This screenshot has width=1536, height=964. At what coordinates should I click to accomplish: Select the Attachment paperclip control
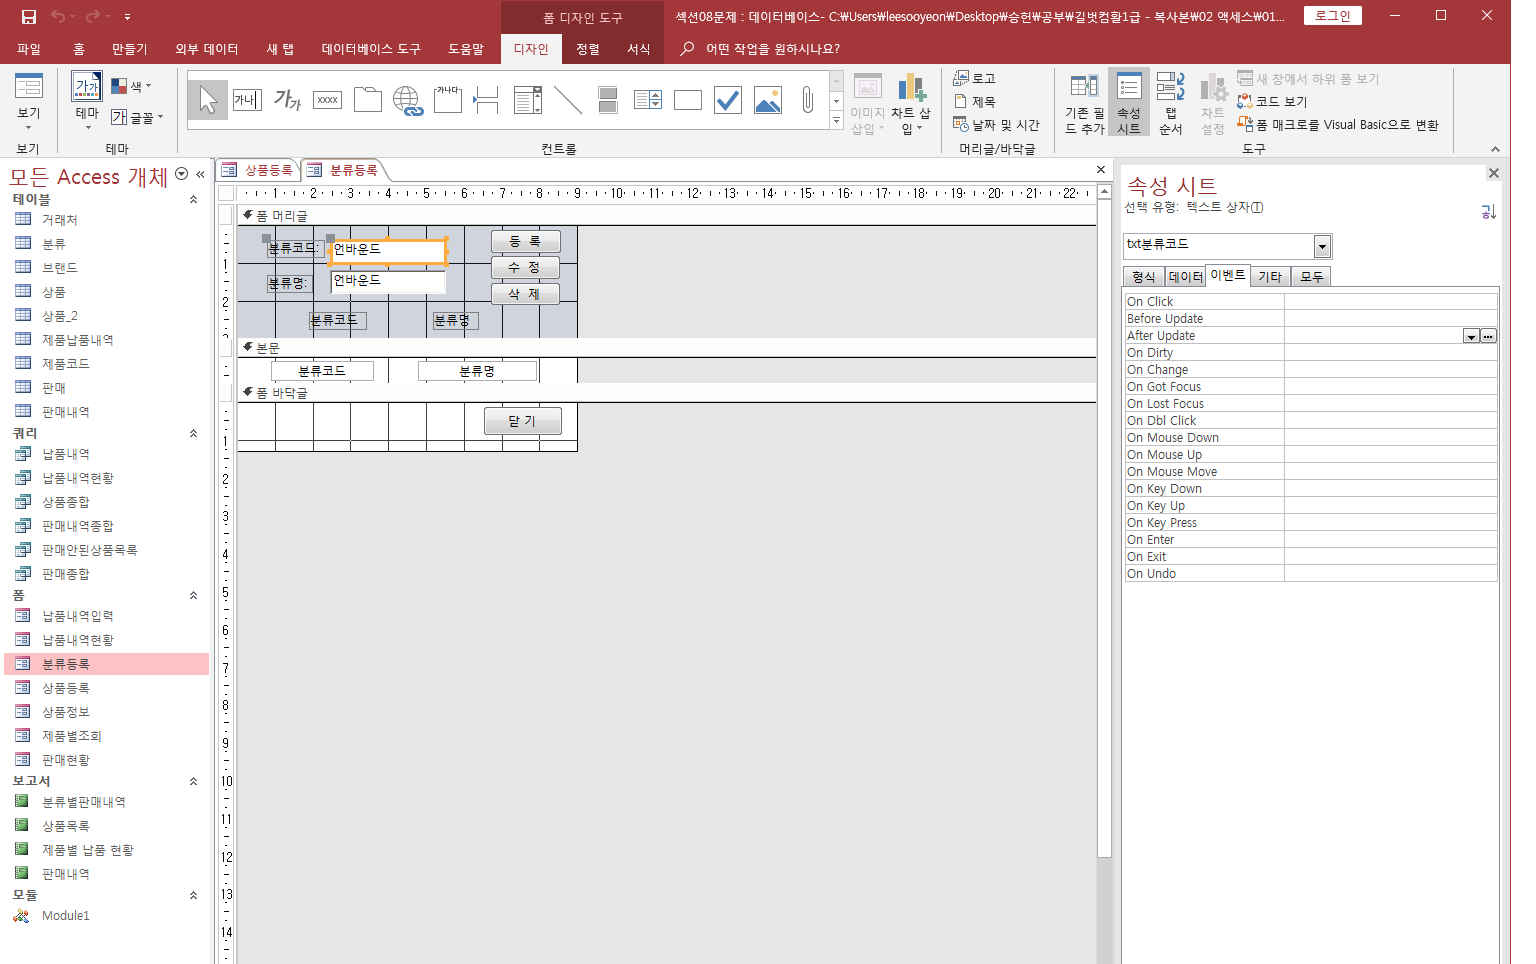808,100
